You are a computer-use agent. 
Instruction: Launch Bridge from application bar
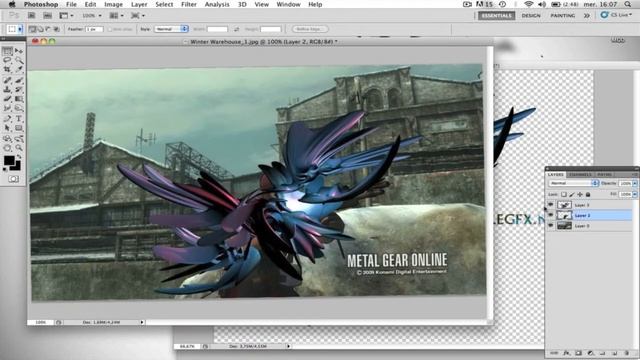(x=31, y=16)
